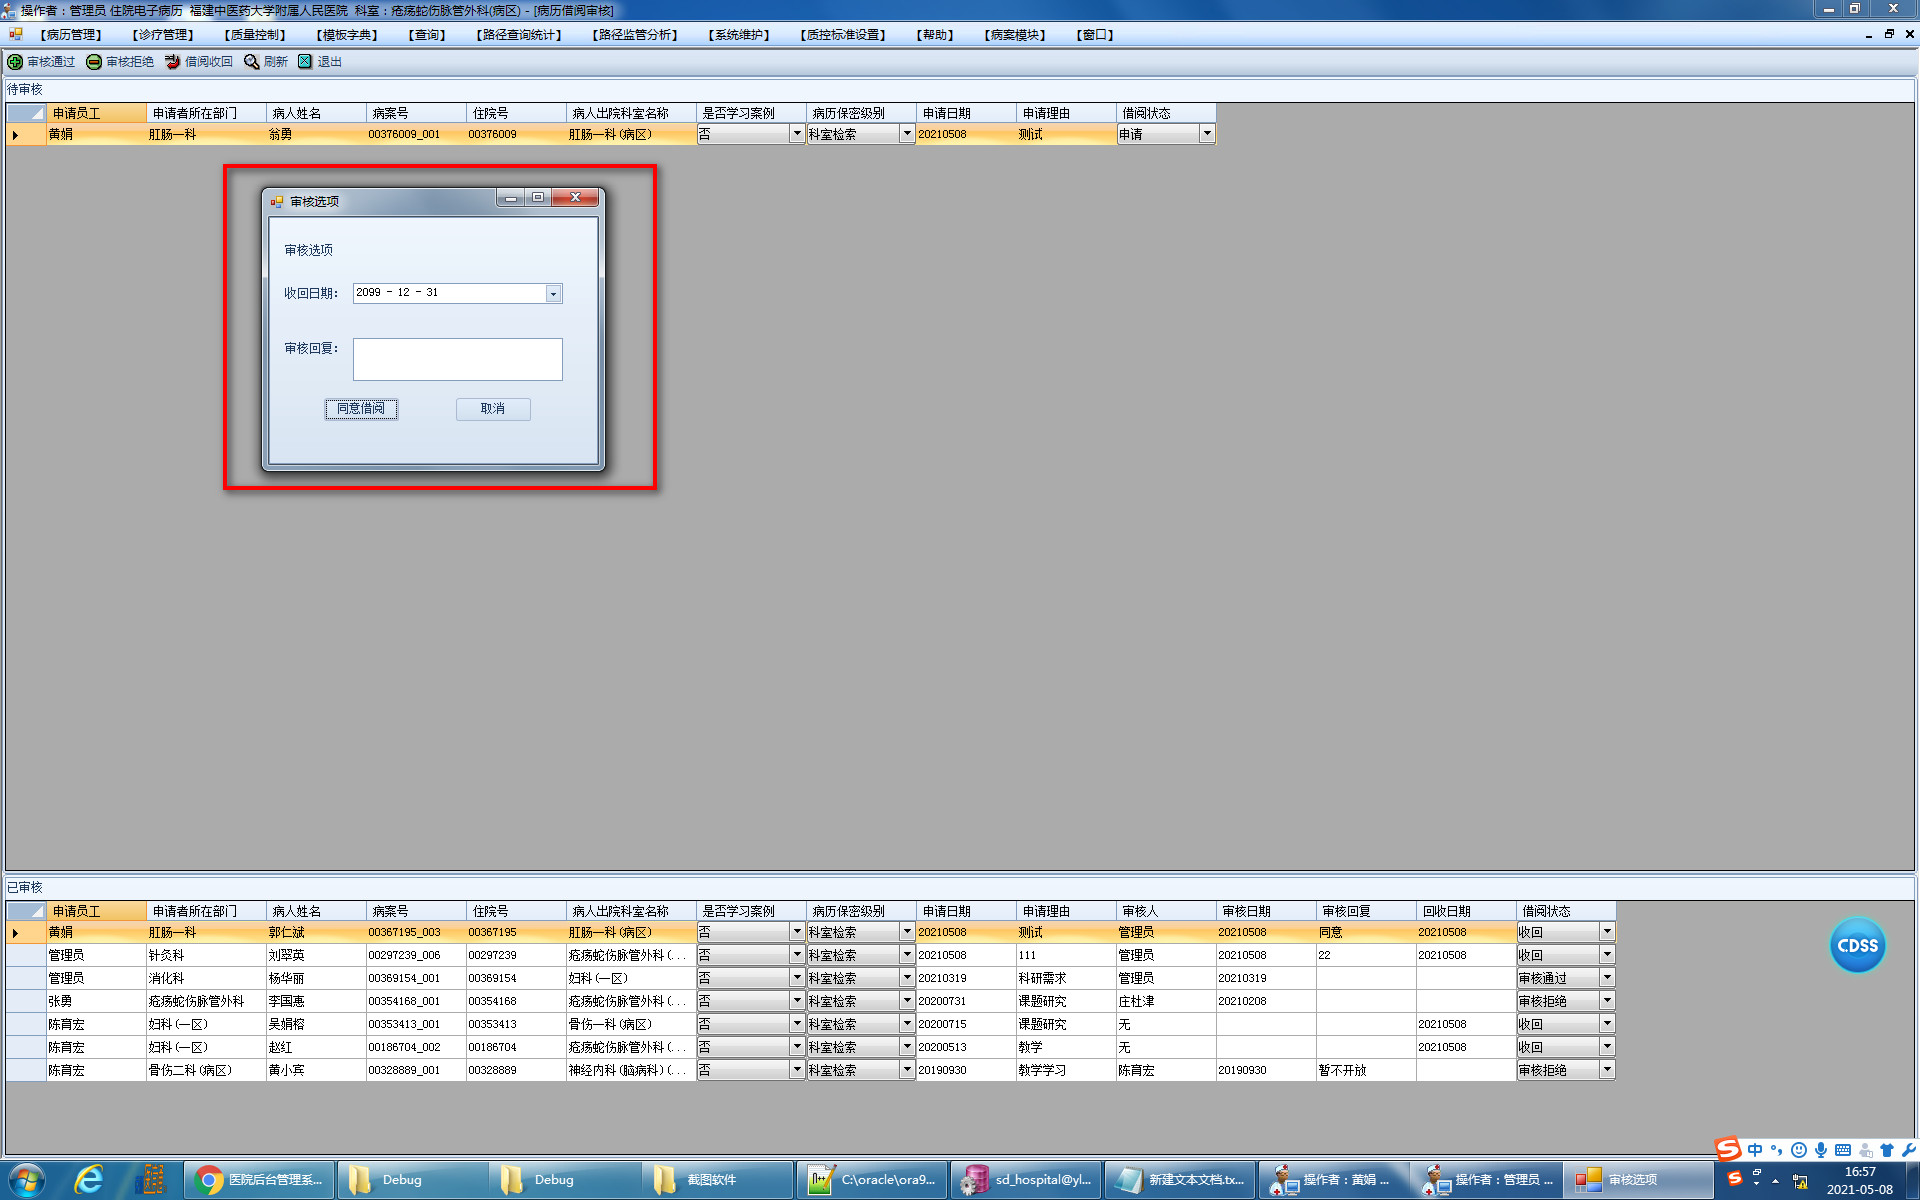This screenshot has height=1200, width=1920.
Task: Expand the 收回日期 date picker dropdown
Action: (x=553, y=294)
